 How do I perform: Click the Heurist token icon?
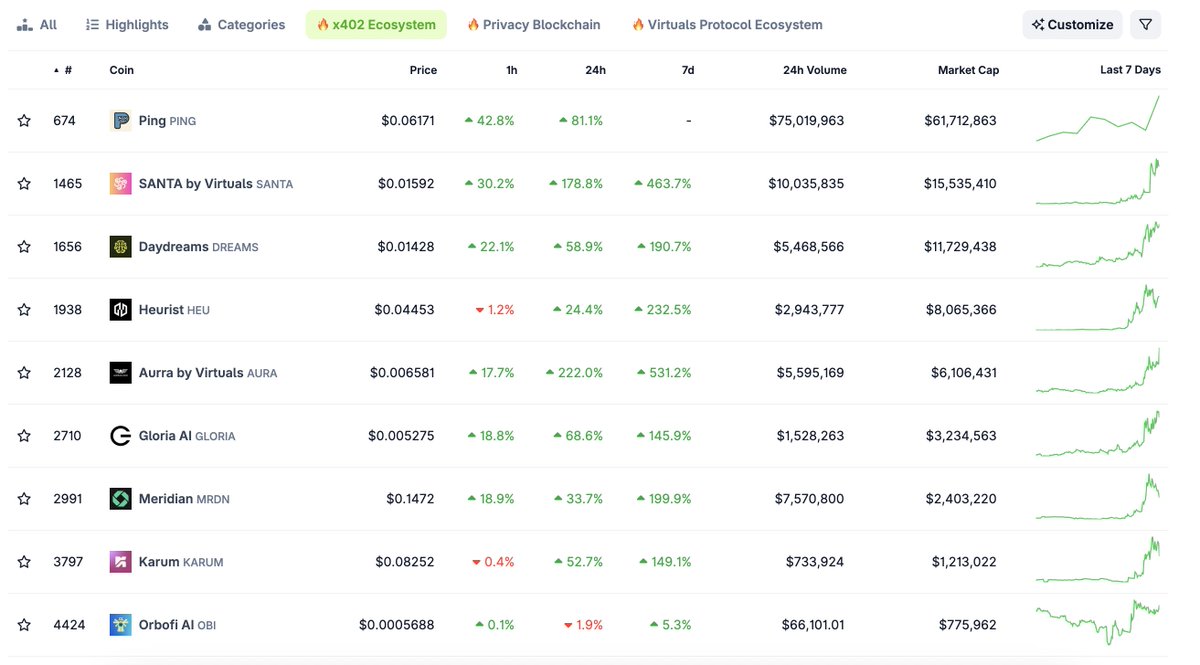pos(119,309)
